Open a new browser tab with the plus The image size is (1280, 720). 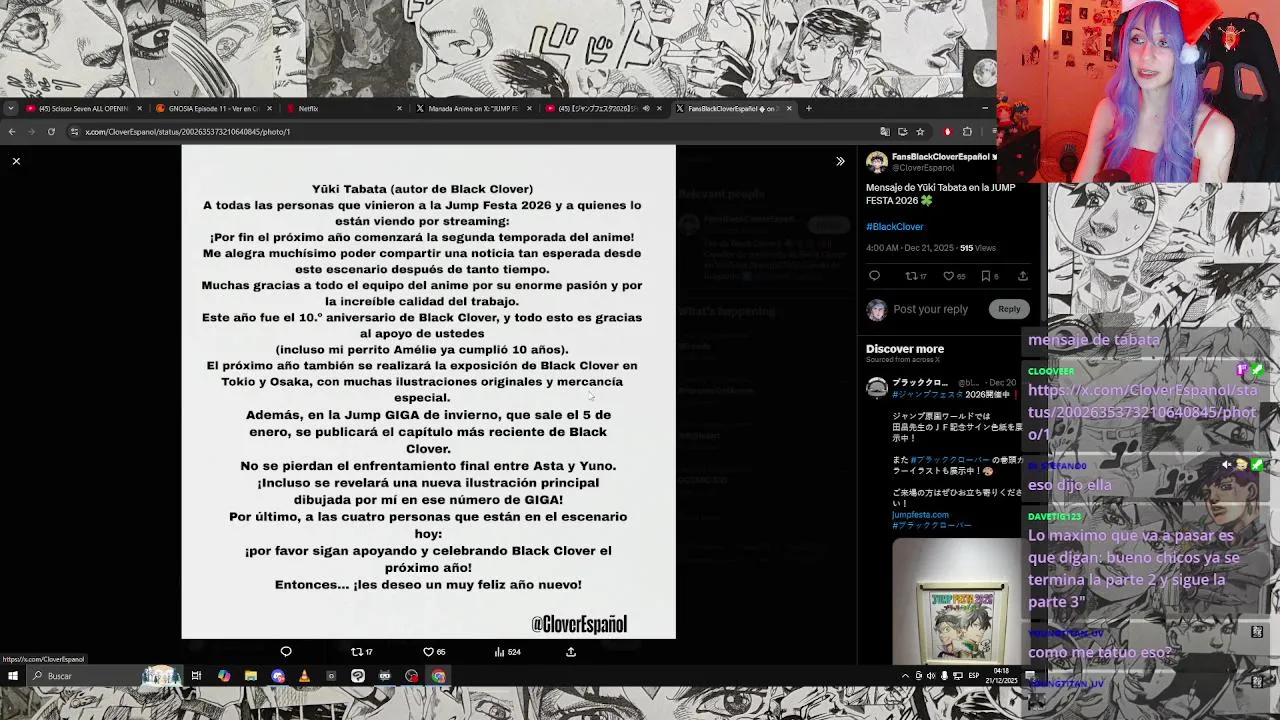pos(809,108)
